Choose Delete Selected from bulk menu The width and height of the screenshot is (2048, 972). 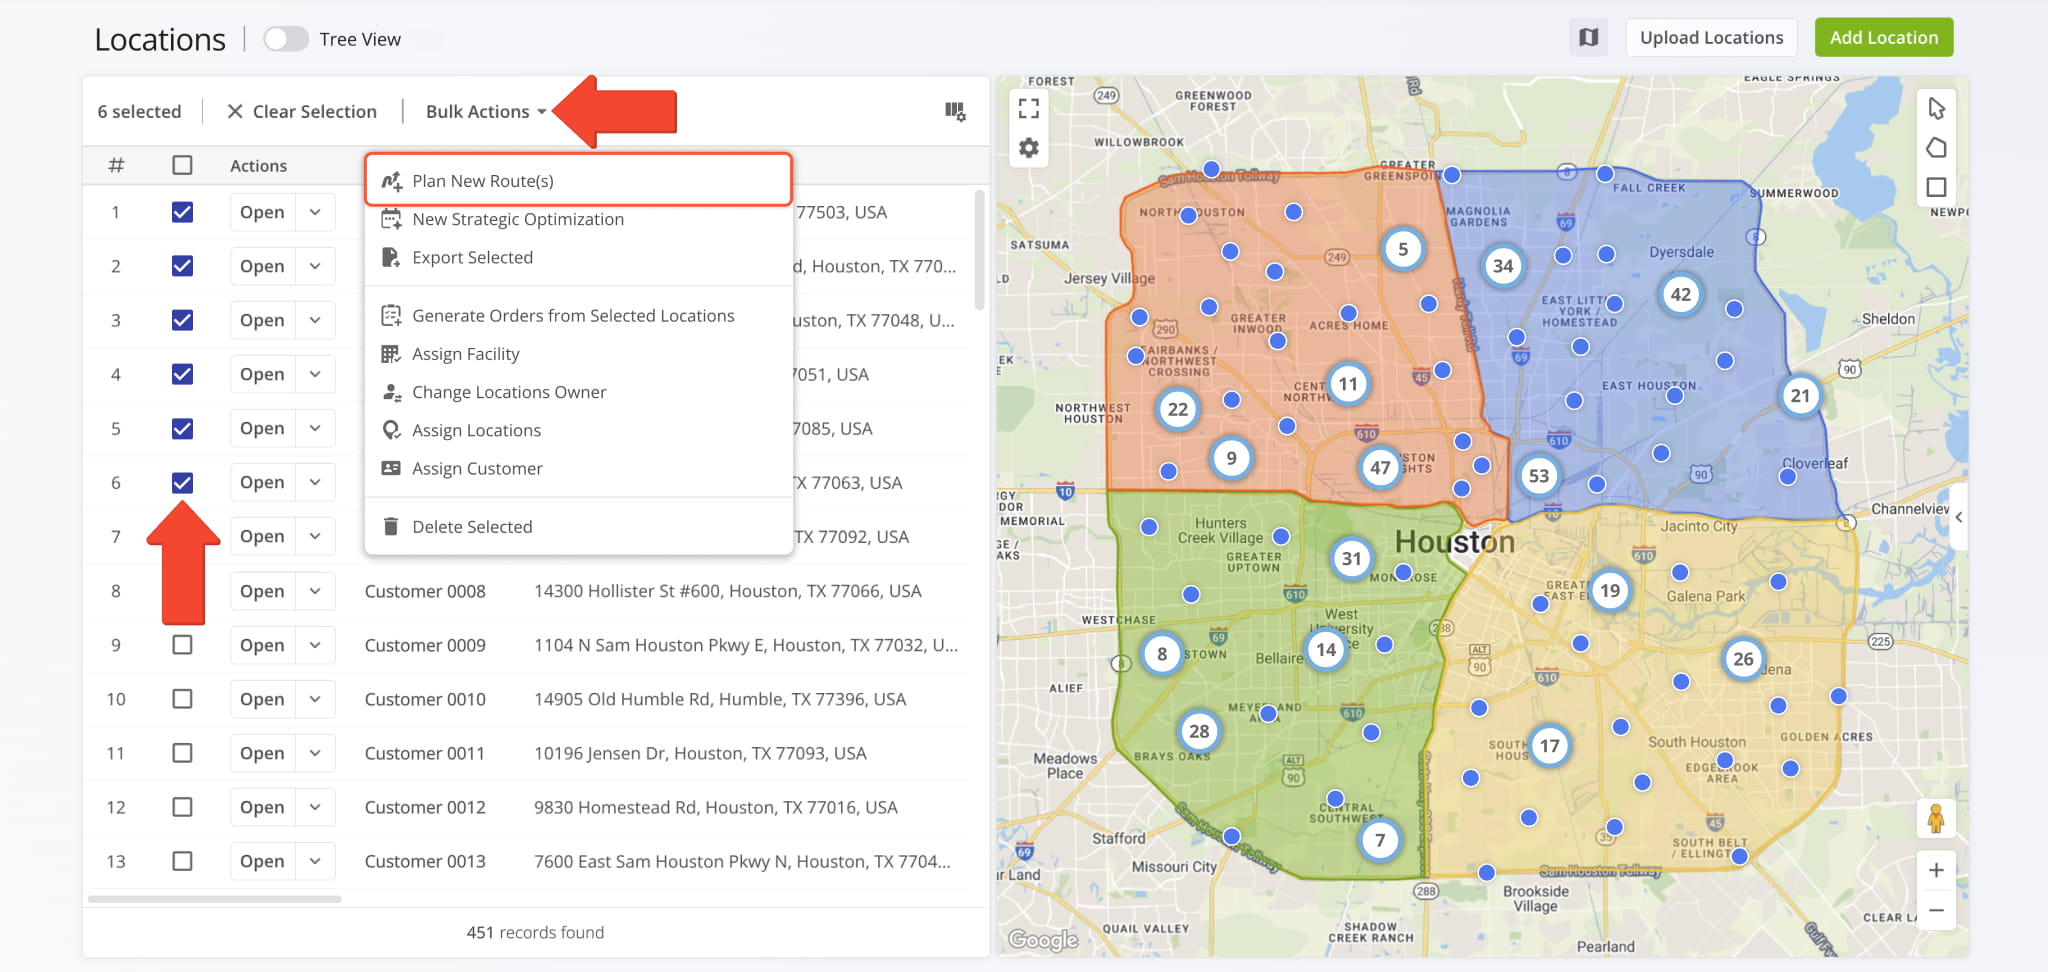point(579,526)
